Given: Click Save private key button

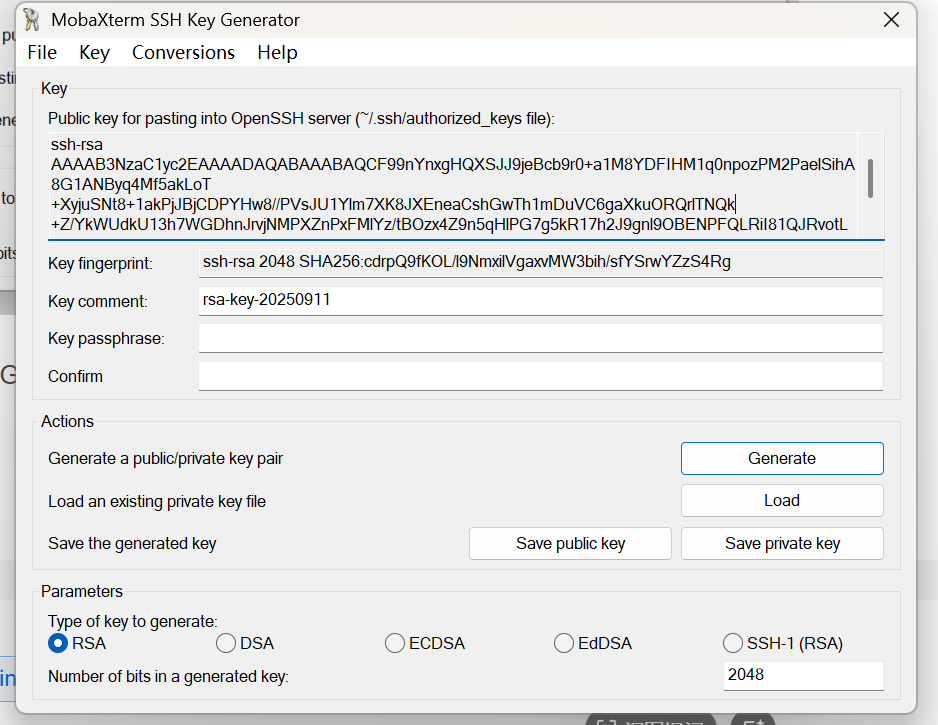Looking at the screenshot, I should [782, 543].
